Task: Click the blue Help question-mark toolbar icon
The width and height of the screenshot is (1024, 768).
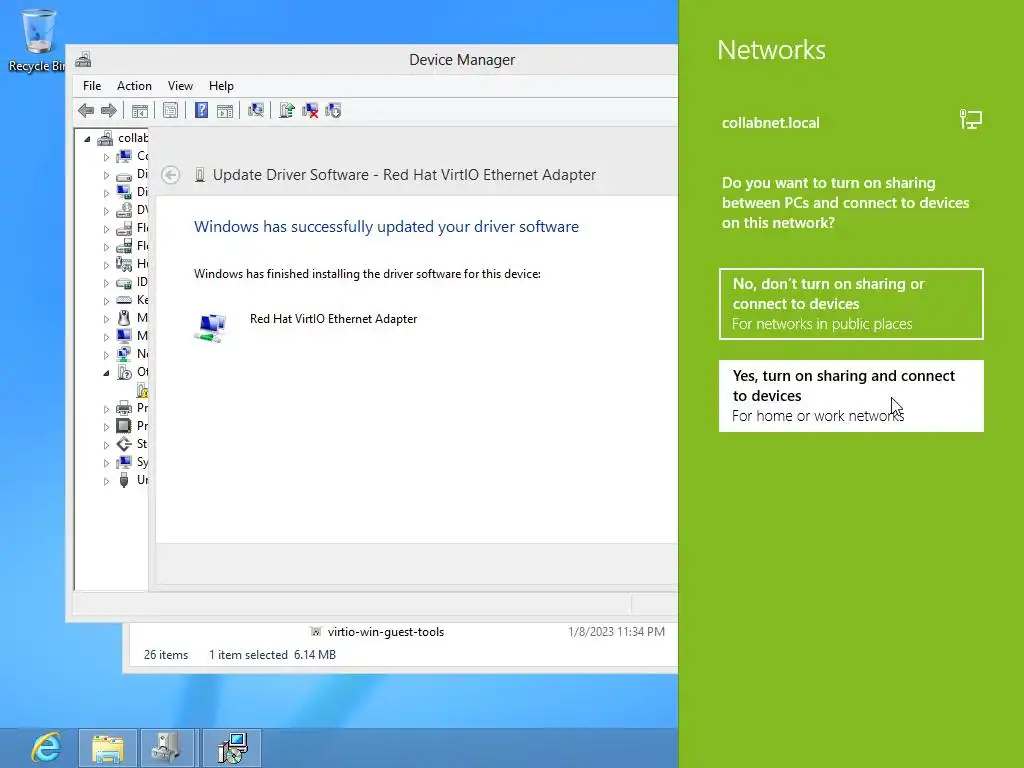Action: [x=202, y=110]
